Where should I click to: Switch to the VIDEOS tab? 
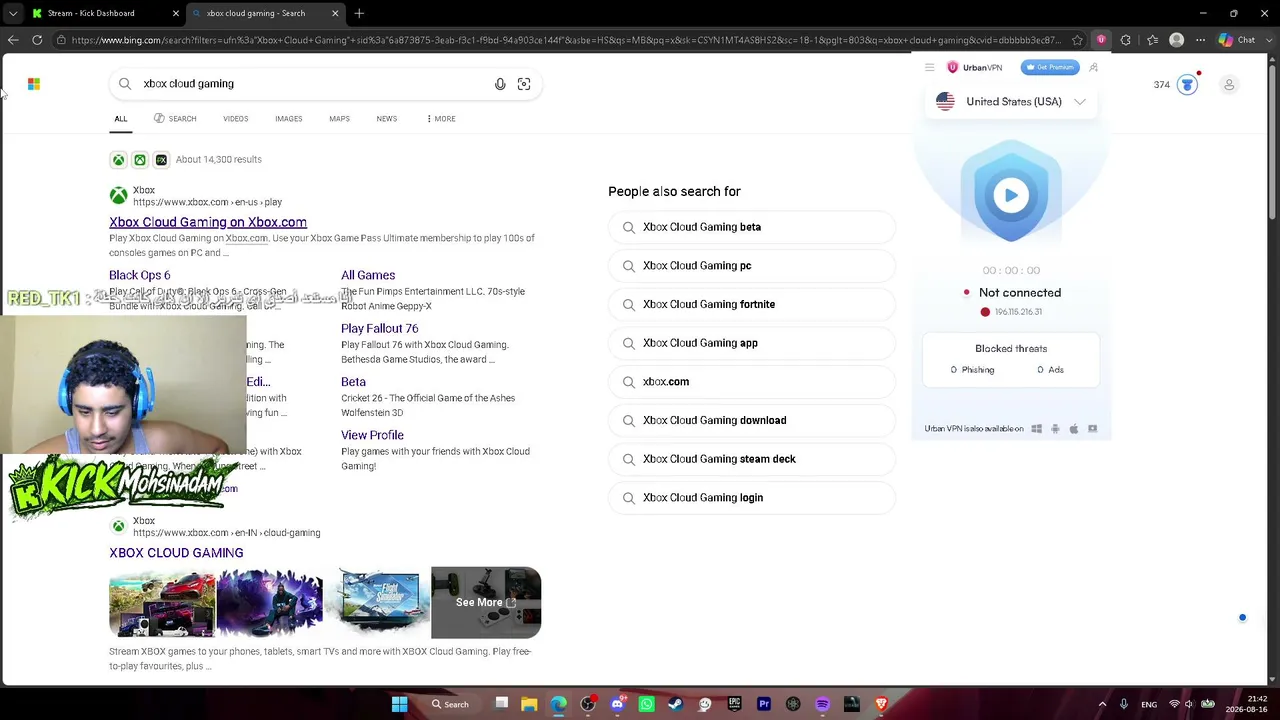point(236,119)
